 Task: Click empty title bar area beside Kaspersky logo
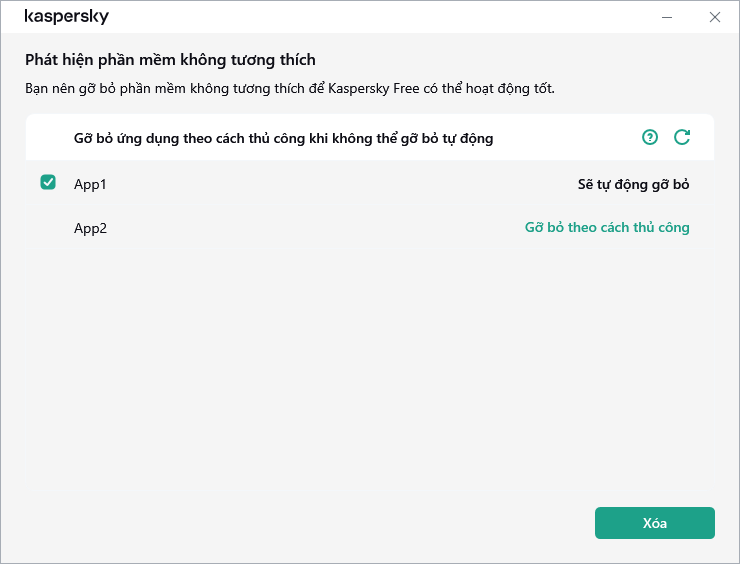pyautogui.click(x=380, y=17)
